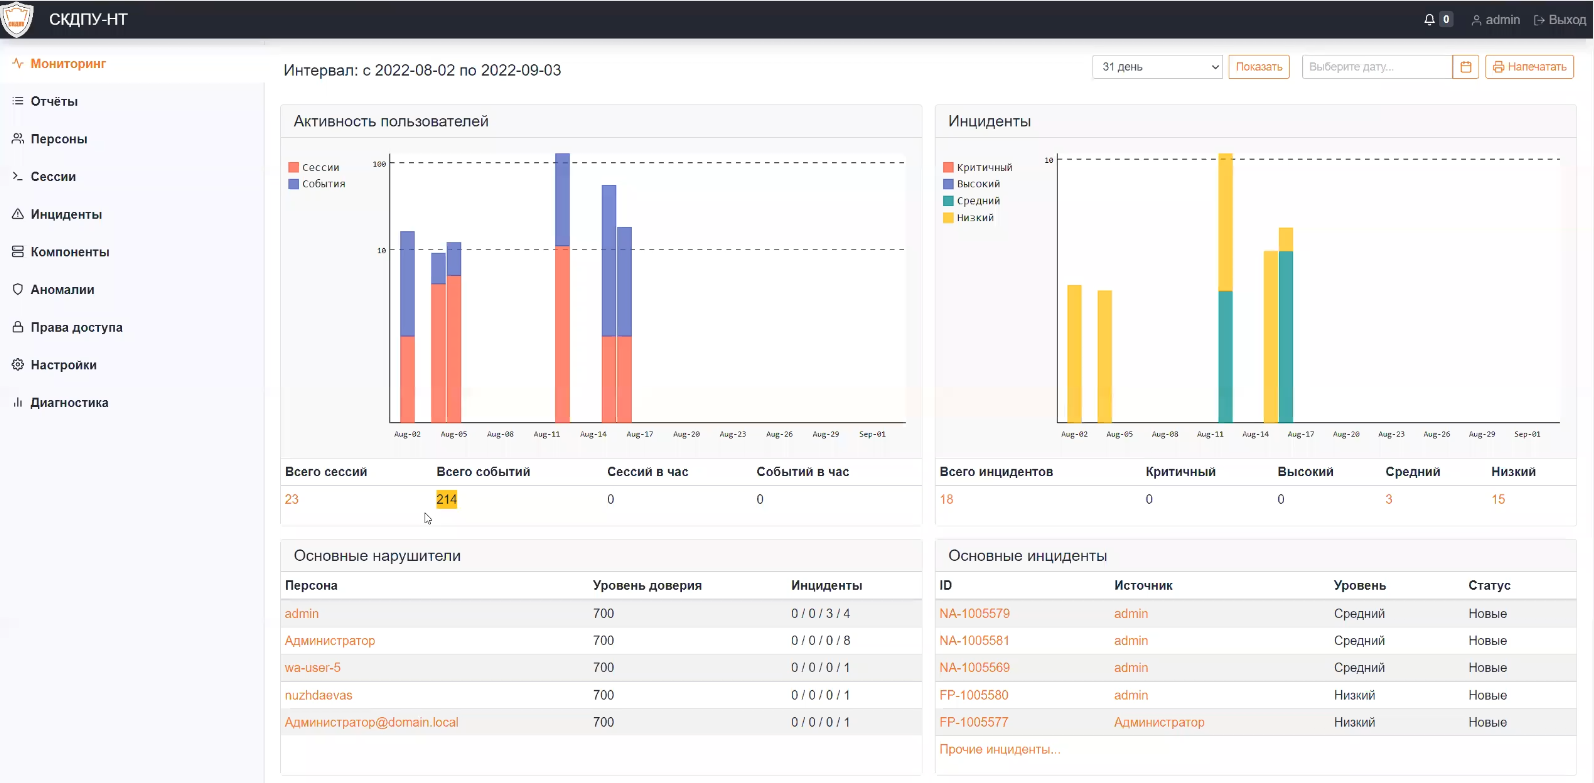
Task: Click the Компоненты server icon
Action: (17, 252)
